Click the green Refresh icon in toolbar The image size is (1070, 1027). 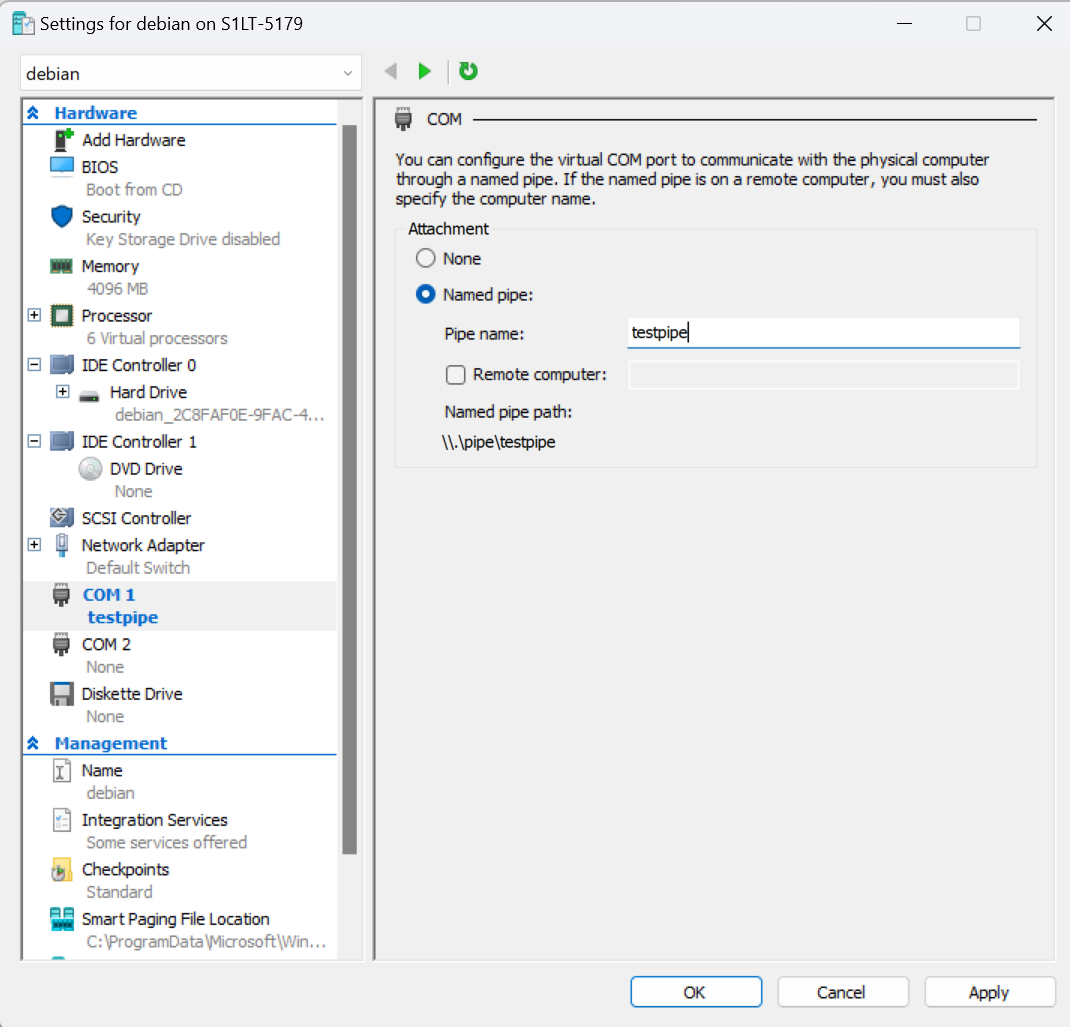[468, 71]
